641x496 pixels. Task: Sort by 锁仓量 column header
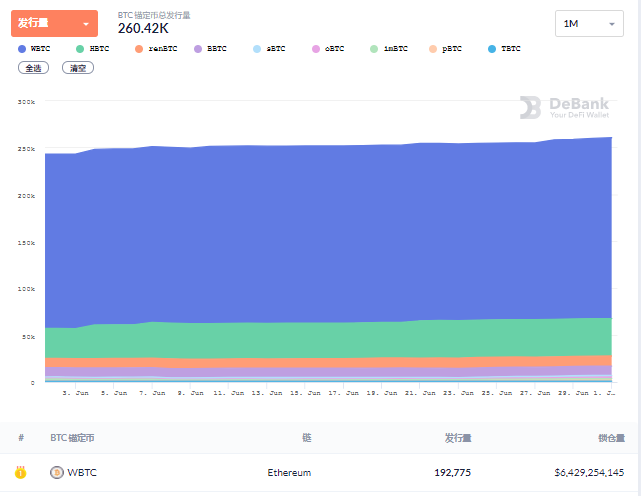click(611, 438)
